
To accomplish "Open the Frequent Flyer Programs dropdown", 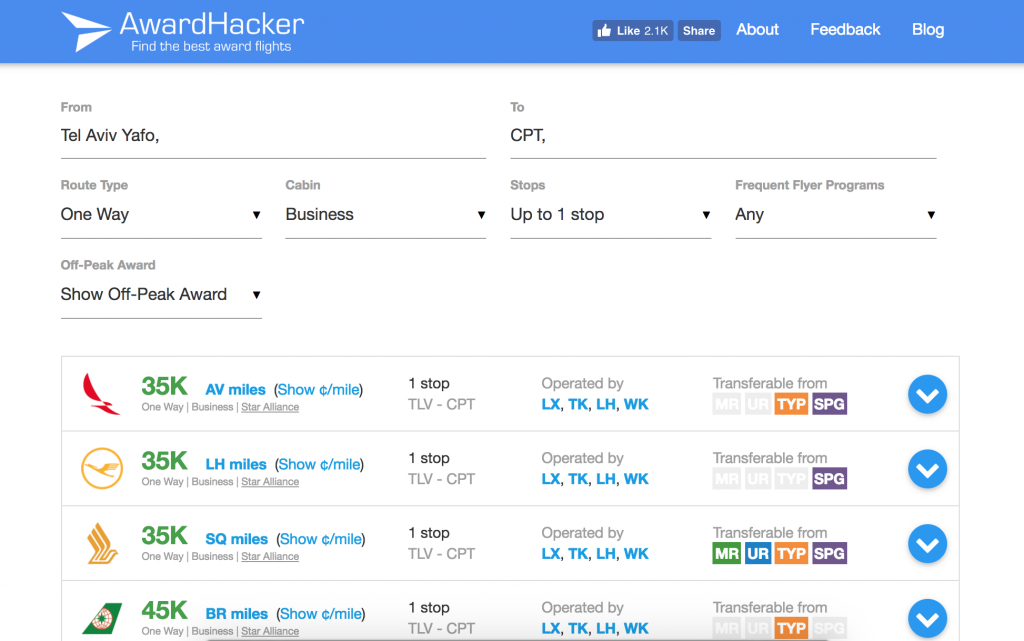I will pyautogui.click(x=836, y=215).
